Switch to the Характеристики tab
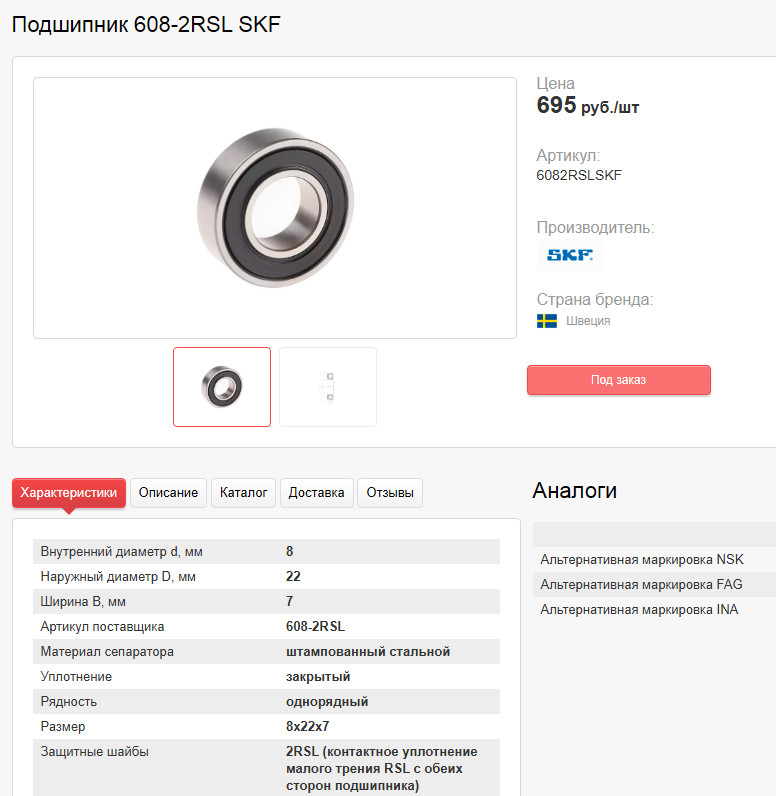 (69, 492)
